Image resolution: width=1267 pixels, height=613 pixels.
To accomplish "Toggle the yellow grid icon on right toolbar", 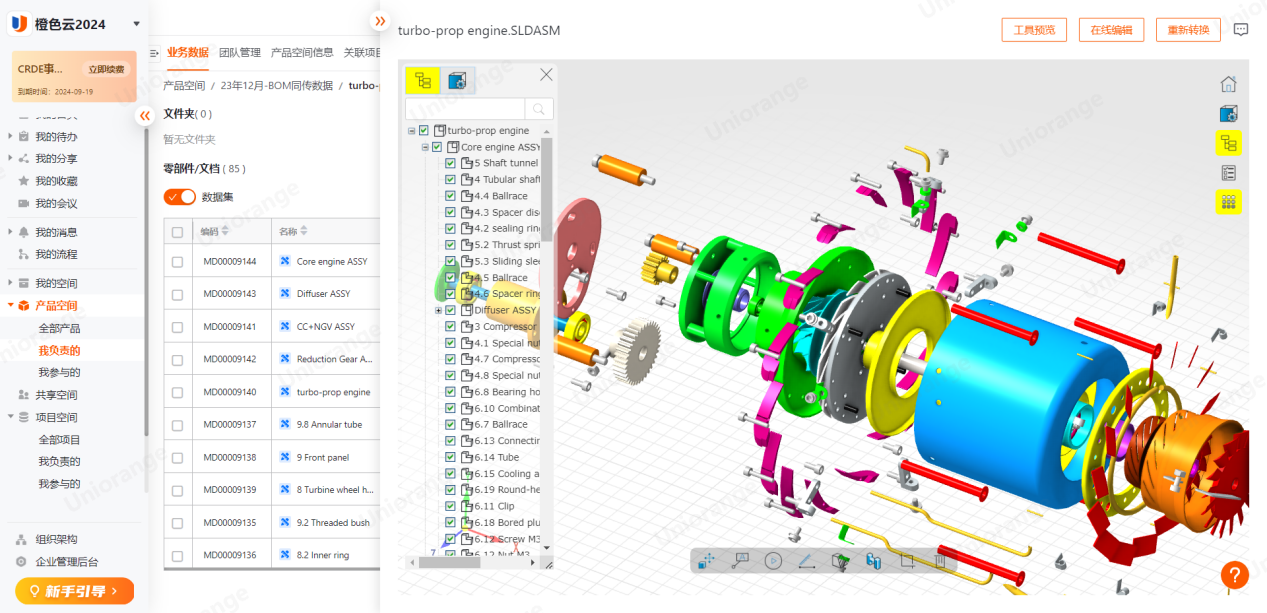I will tap(1229, 202).
